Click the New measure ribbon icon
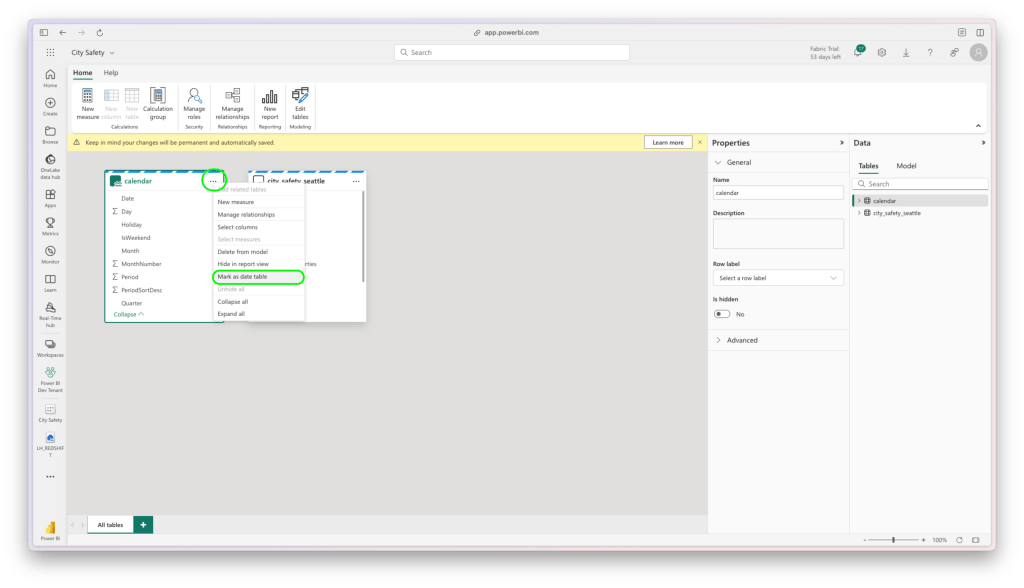Screen dimensions: 1024x588 [x=88, y=97]
